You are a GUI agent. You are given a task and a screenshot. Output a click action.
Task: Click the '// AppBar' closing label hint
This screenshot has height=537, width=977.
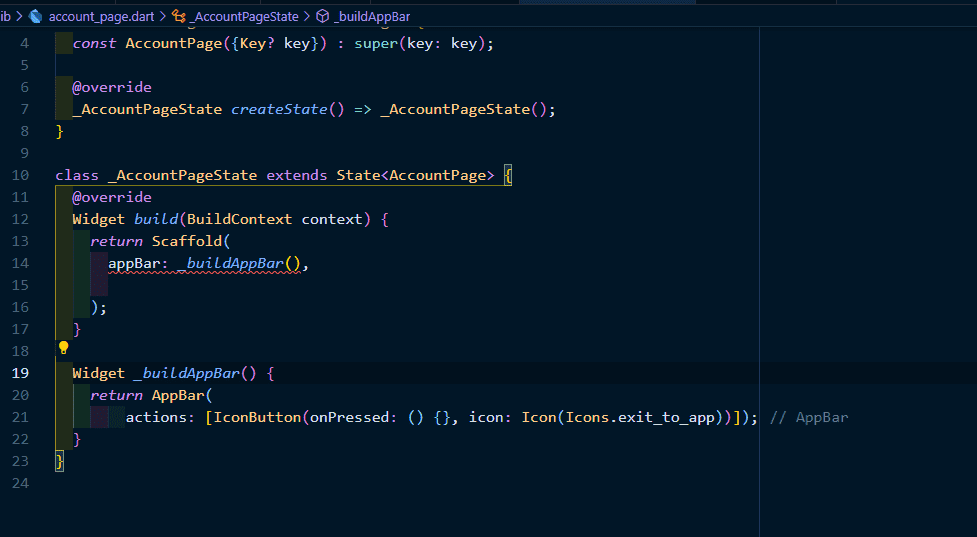(x=809, y=417)
